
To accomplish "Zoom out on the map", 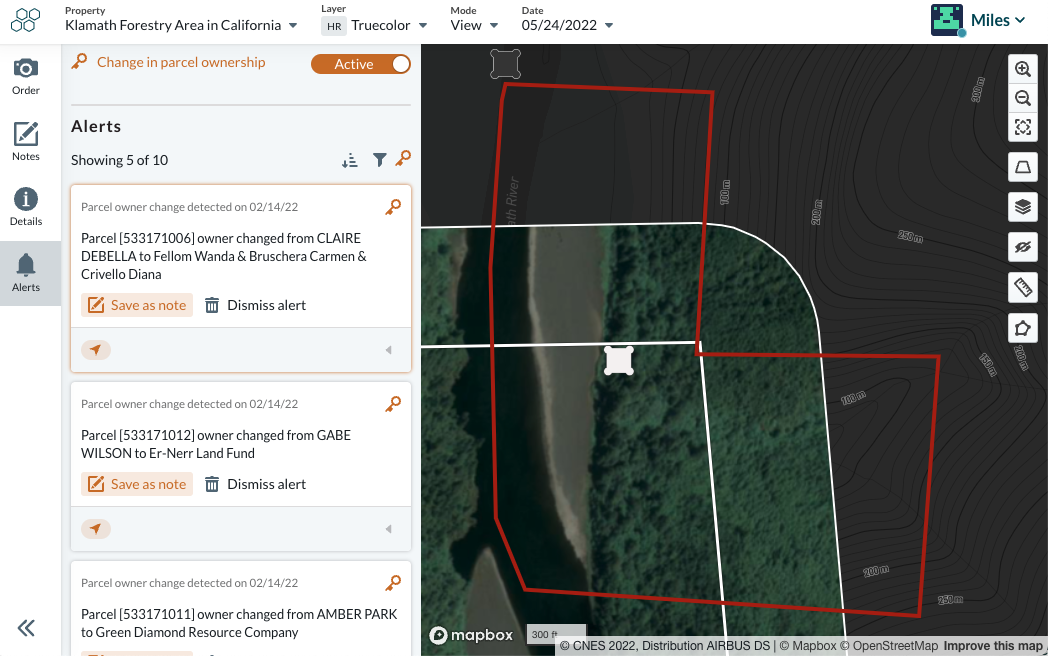I will tap(1023, 98).
